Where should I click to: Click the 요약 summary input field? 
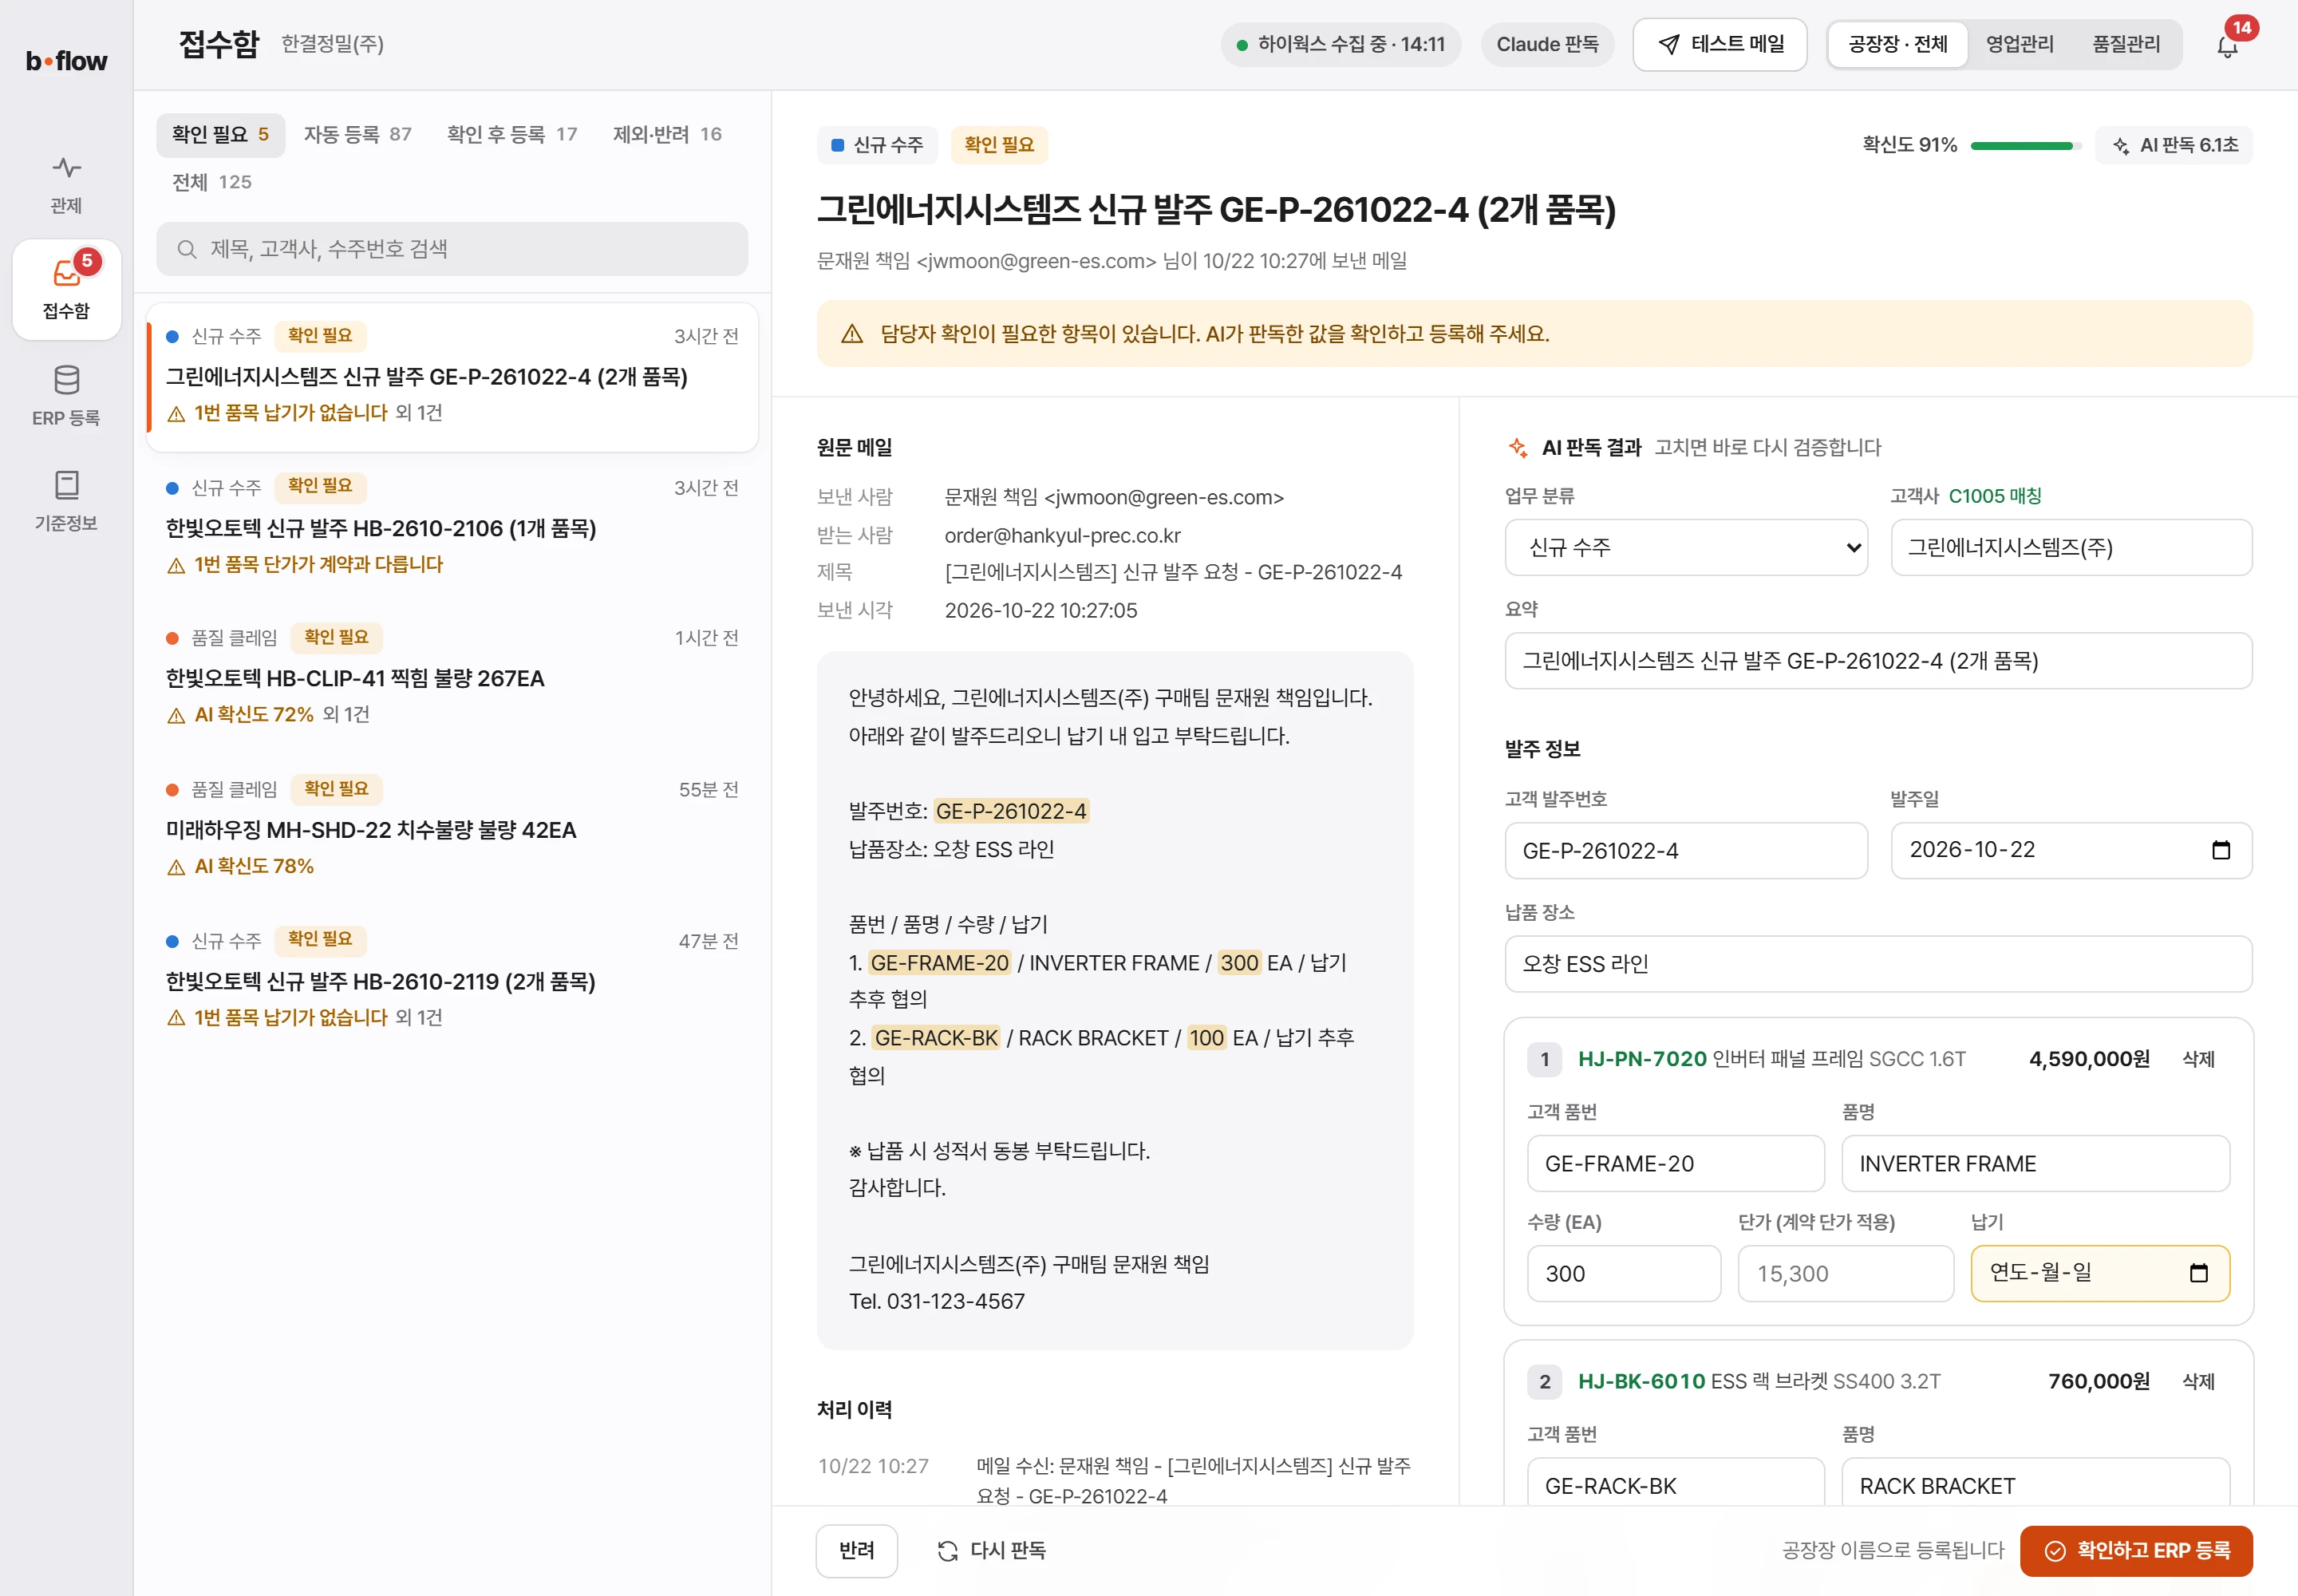tap(1878, 661)
